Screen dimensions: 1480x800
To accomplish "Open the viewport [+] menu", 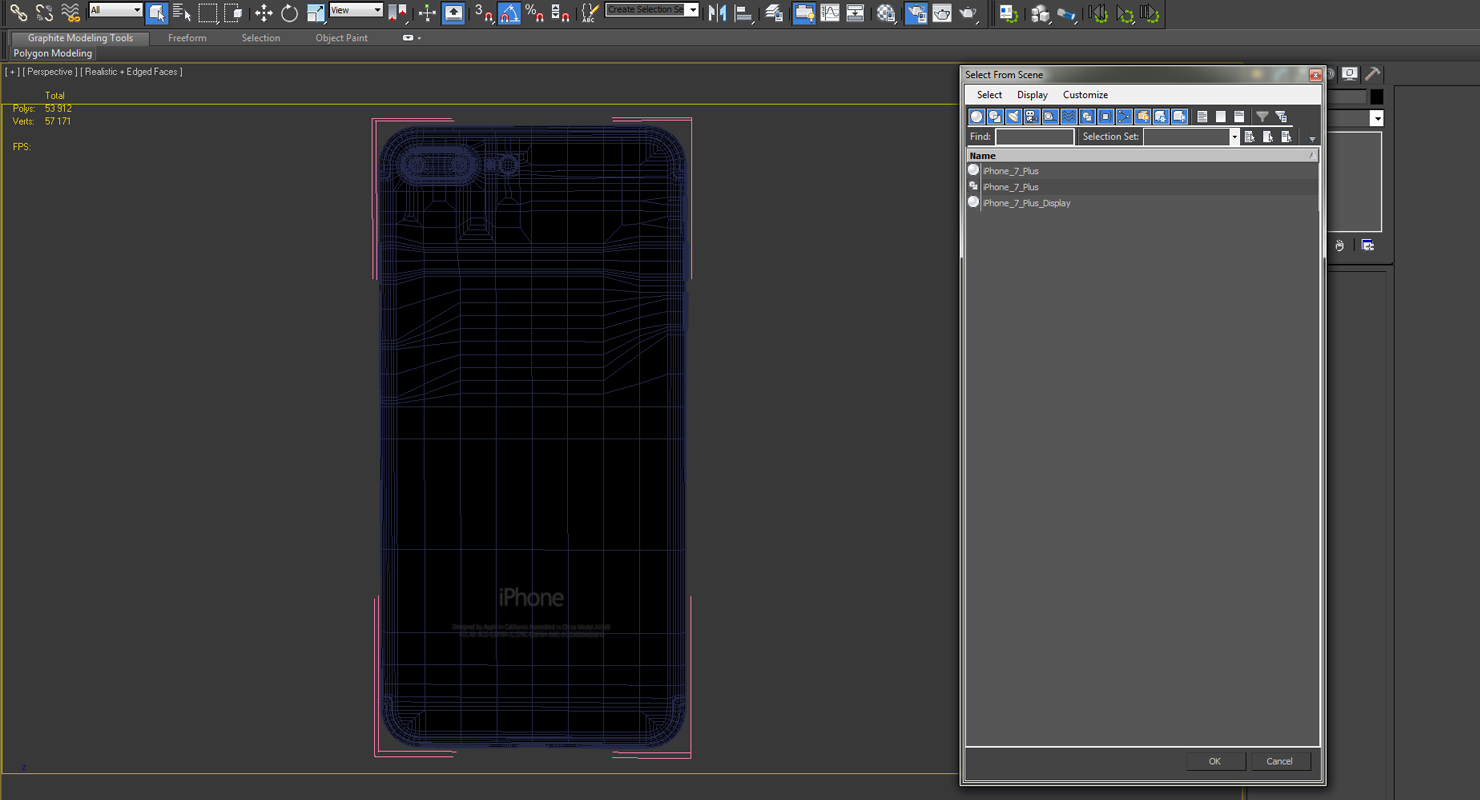I will tap(12, 72).
